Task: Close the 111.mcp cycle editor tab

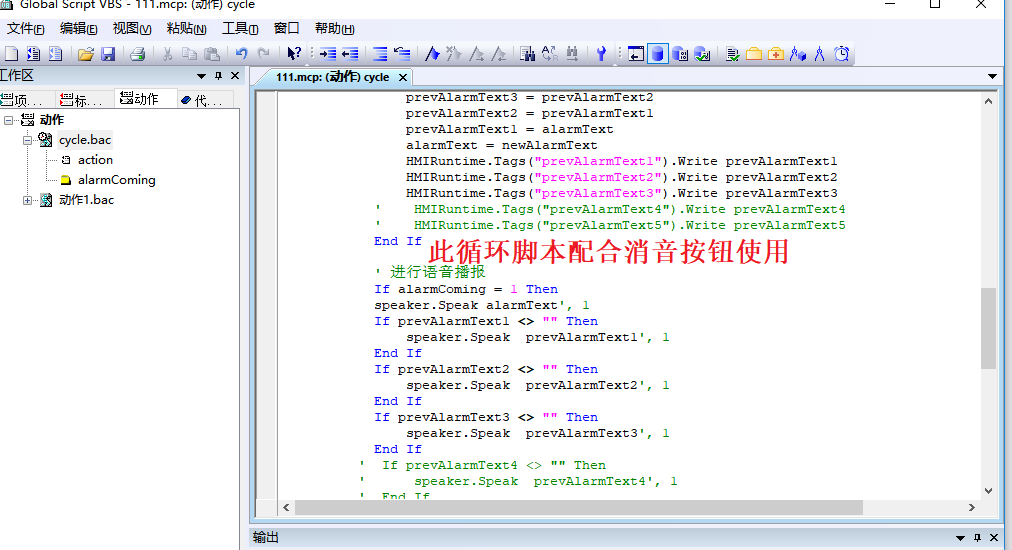Action: click(x=402, y=77)
